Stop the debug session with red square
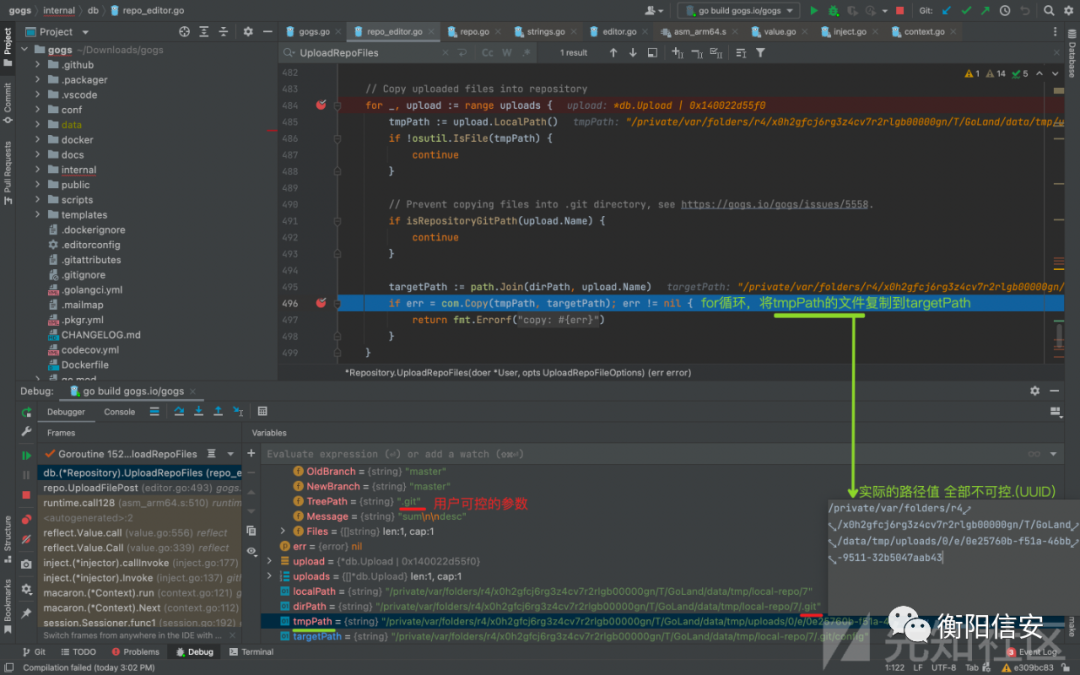 [x=26, y=495]
